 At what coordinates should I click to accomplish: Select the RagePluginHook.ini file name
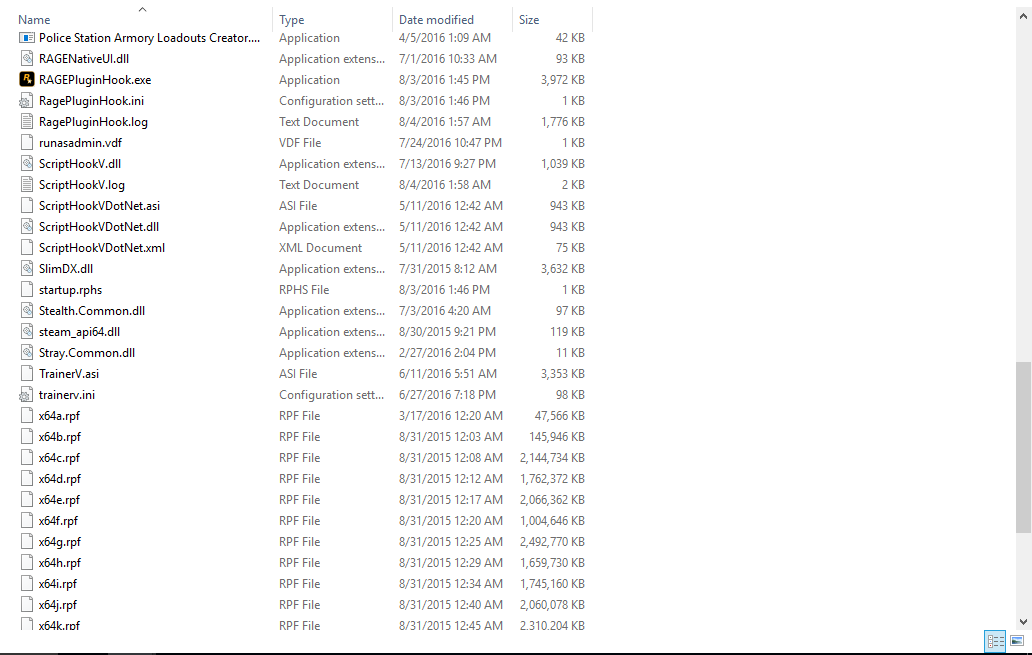pyautogui.click(x=91, y=101)
